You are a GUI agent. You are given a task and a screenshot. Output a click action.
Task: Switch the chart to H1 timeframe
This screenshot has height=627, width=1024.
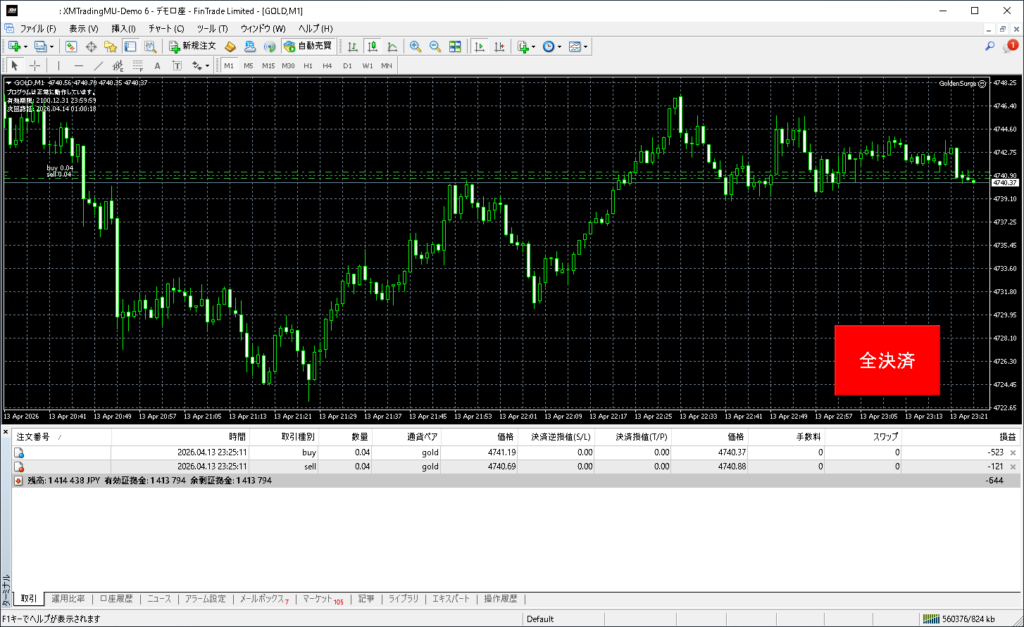[x=308, y=65]
